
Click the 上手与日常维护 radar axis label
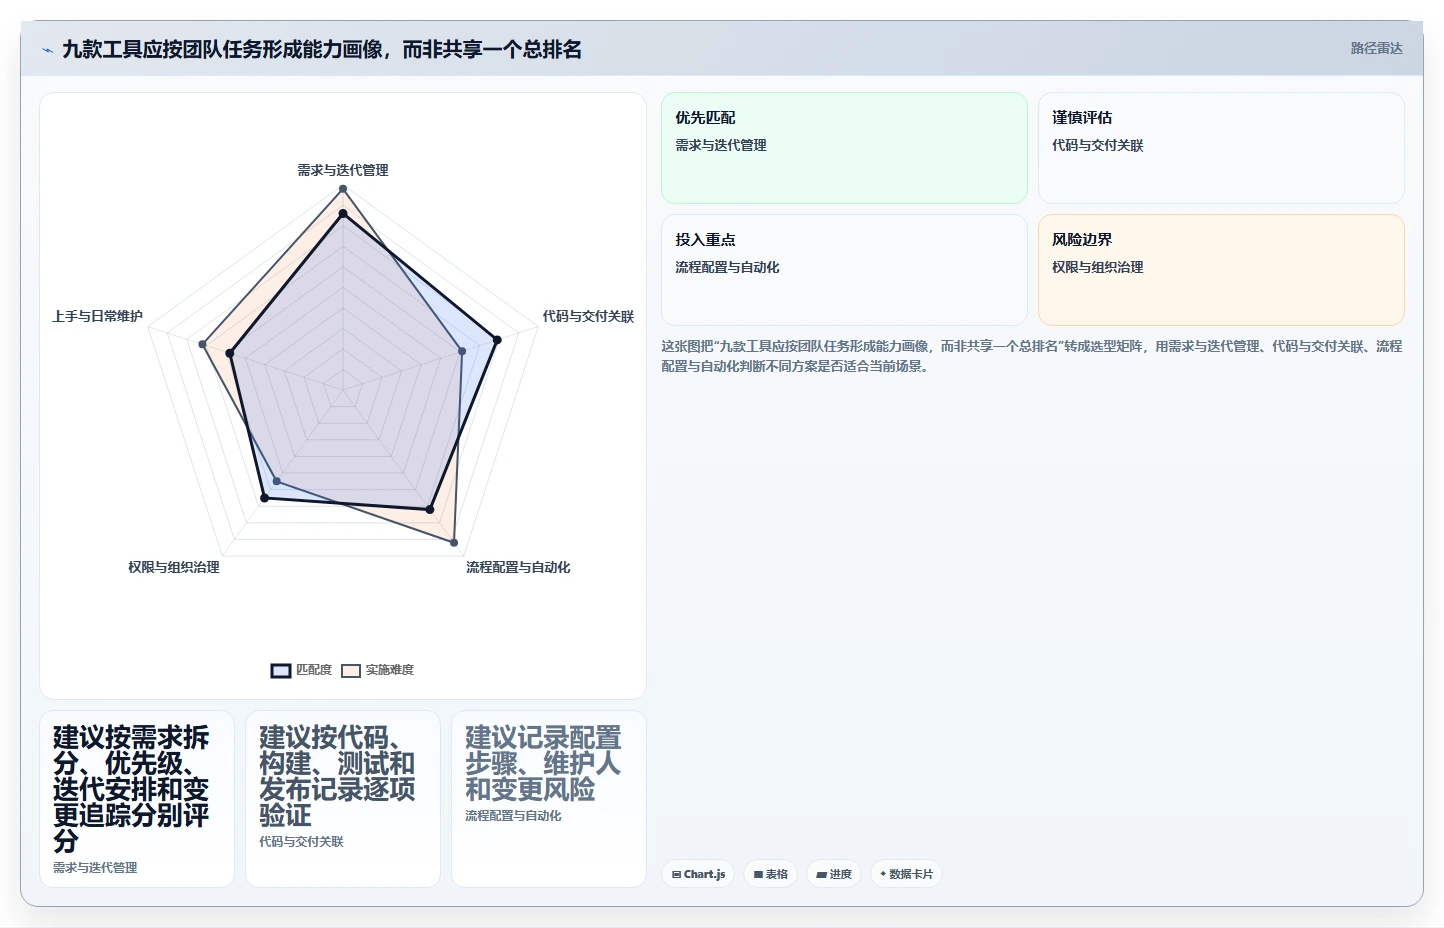pos(97,316)
